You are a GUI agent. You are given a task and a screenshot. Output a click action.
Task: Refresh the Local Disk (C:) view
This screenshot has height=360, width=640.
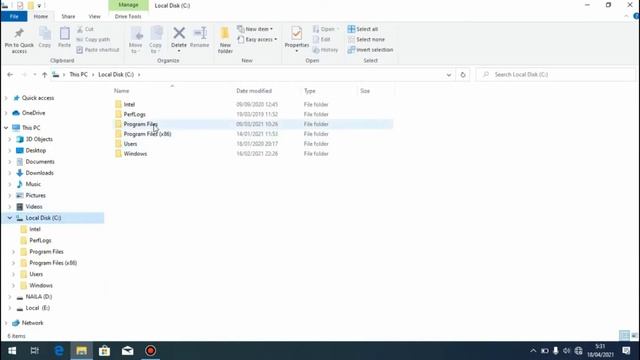tap(463, 75)
